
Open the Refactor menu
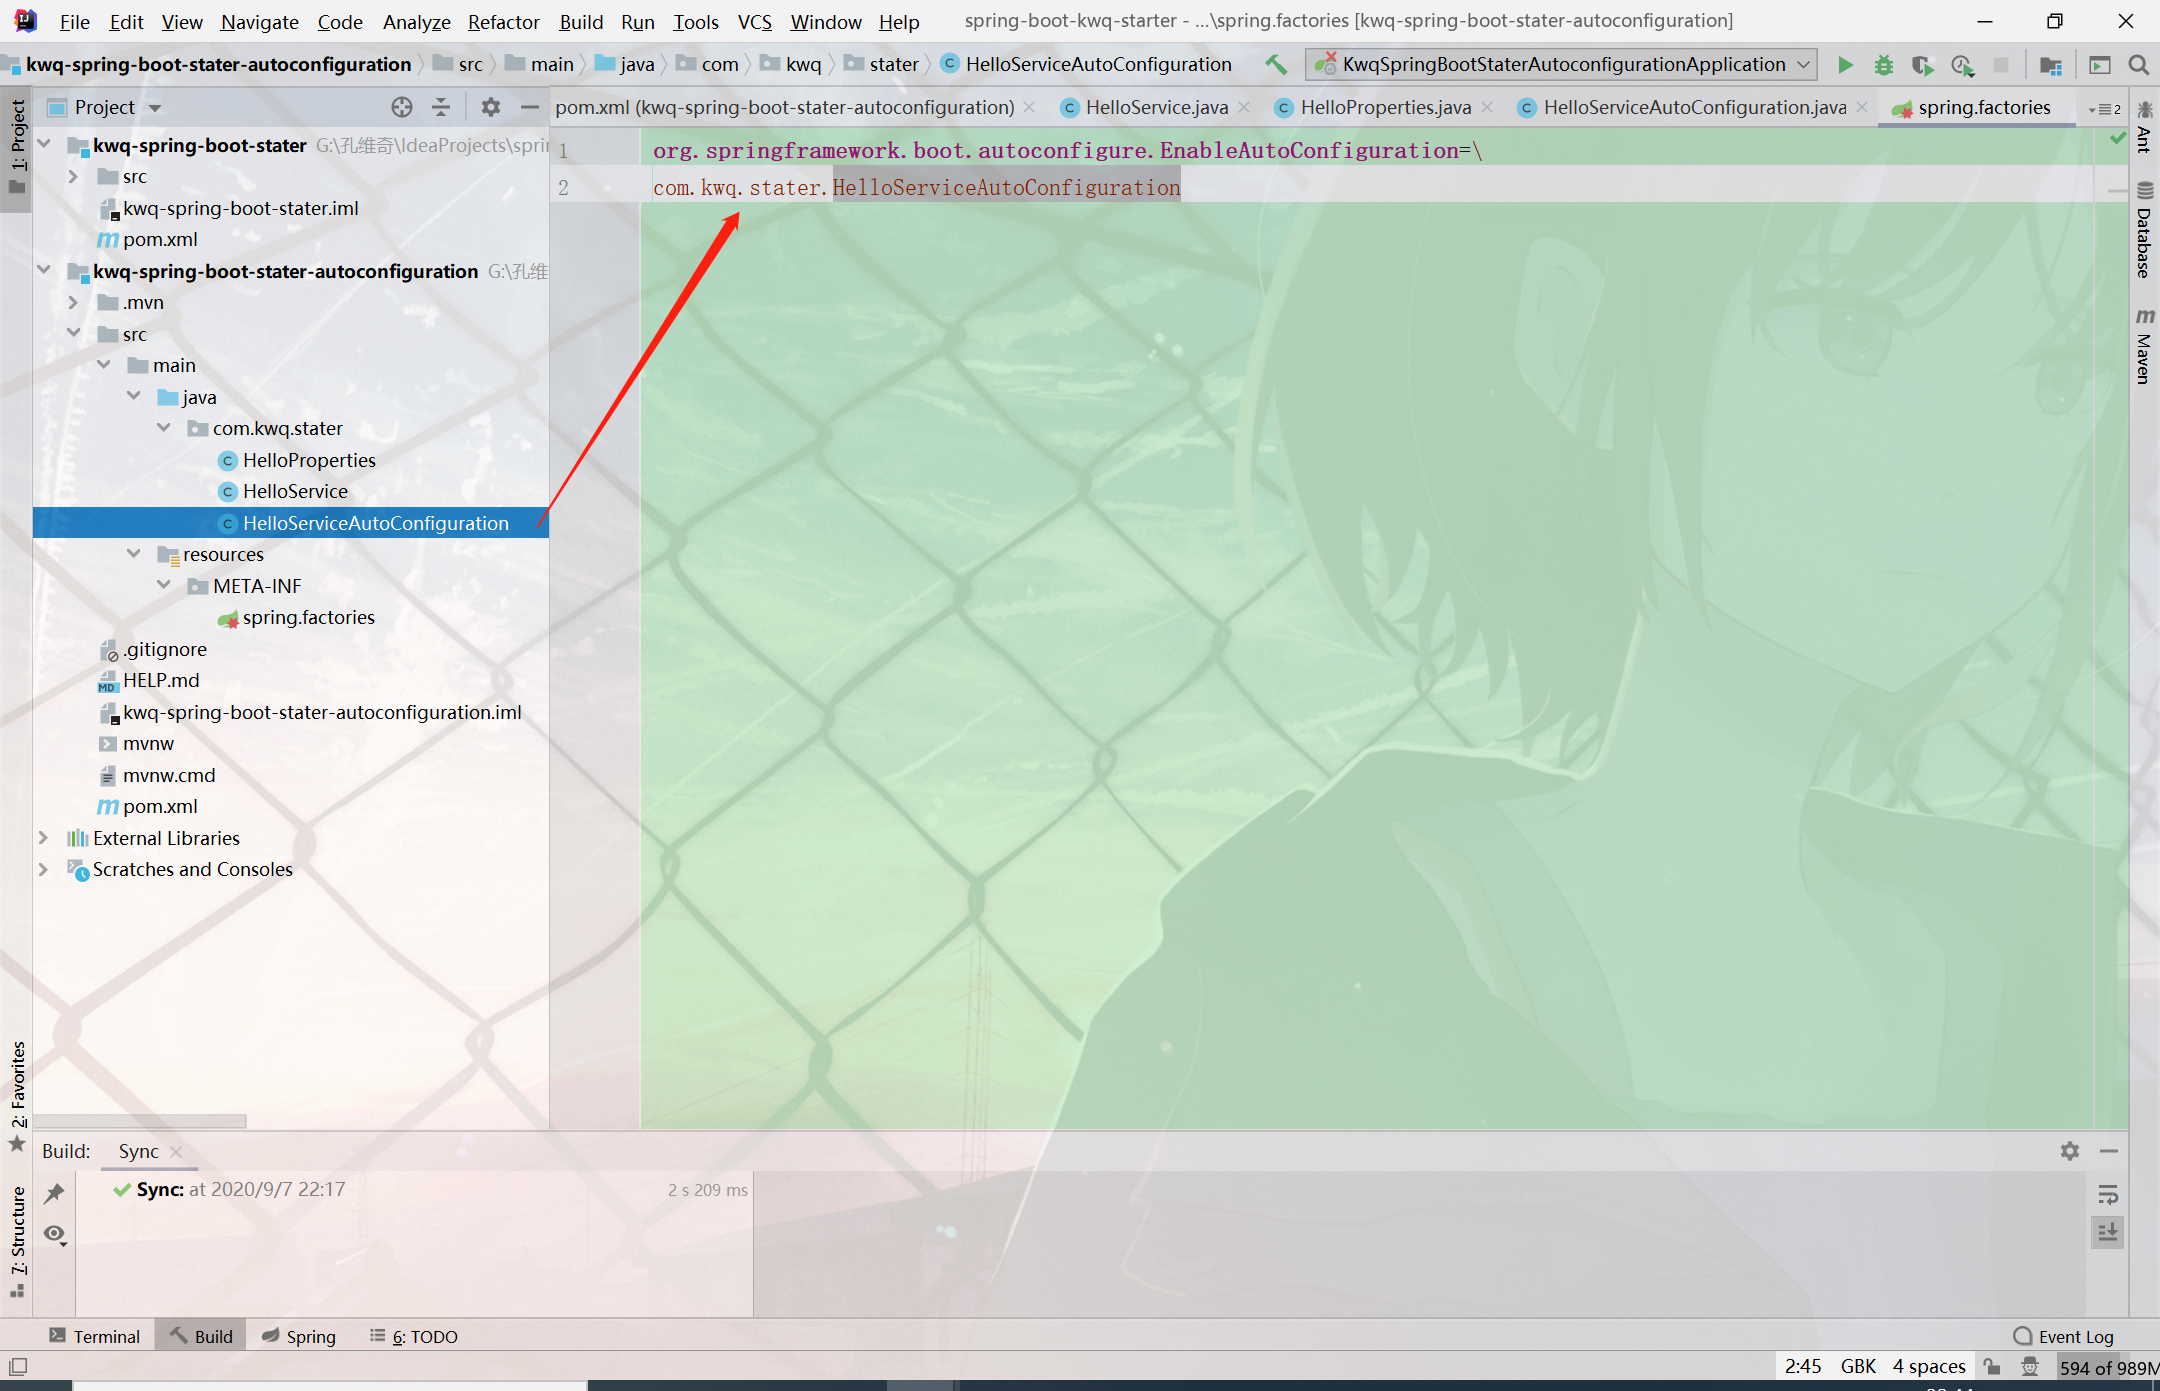click(x=503, y=22)
